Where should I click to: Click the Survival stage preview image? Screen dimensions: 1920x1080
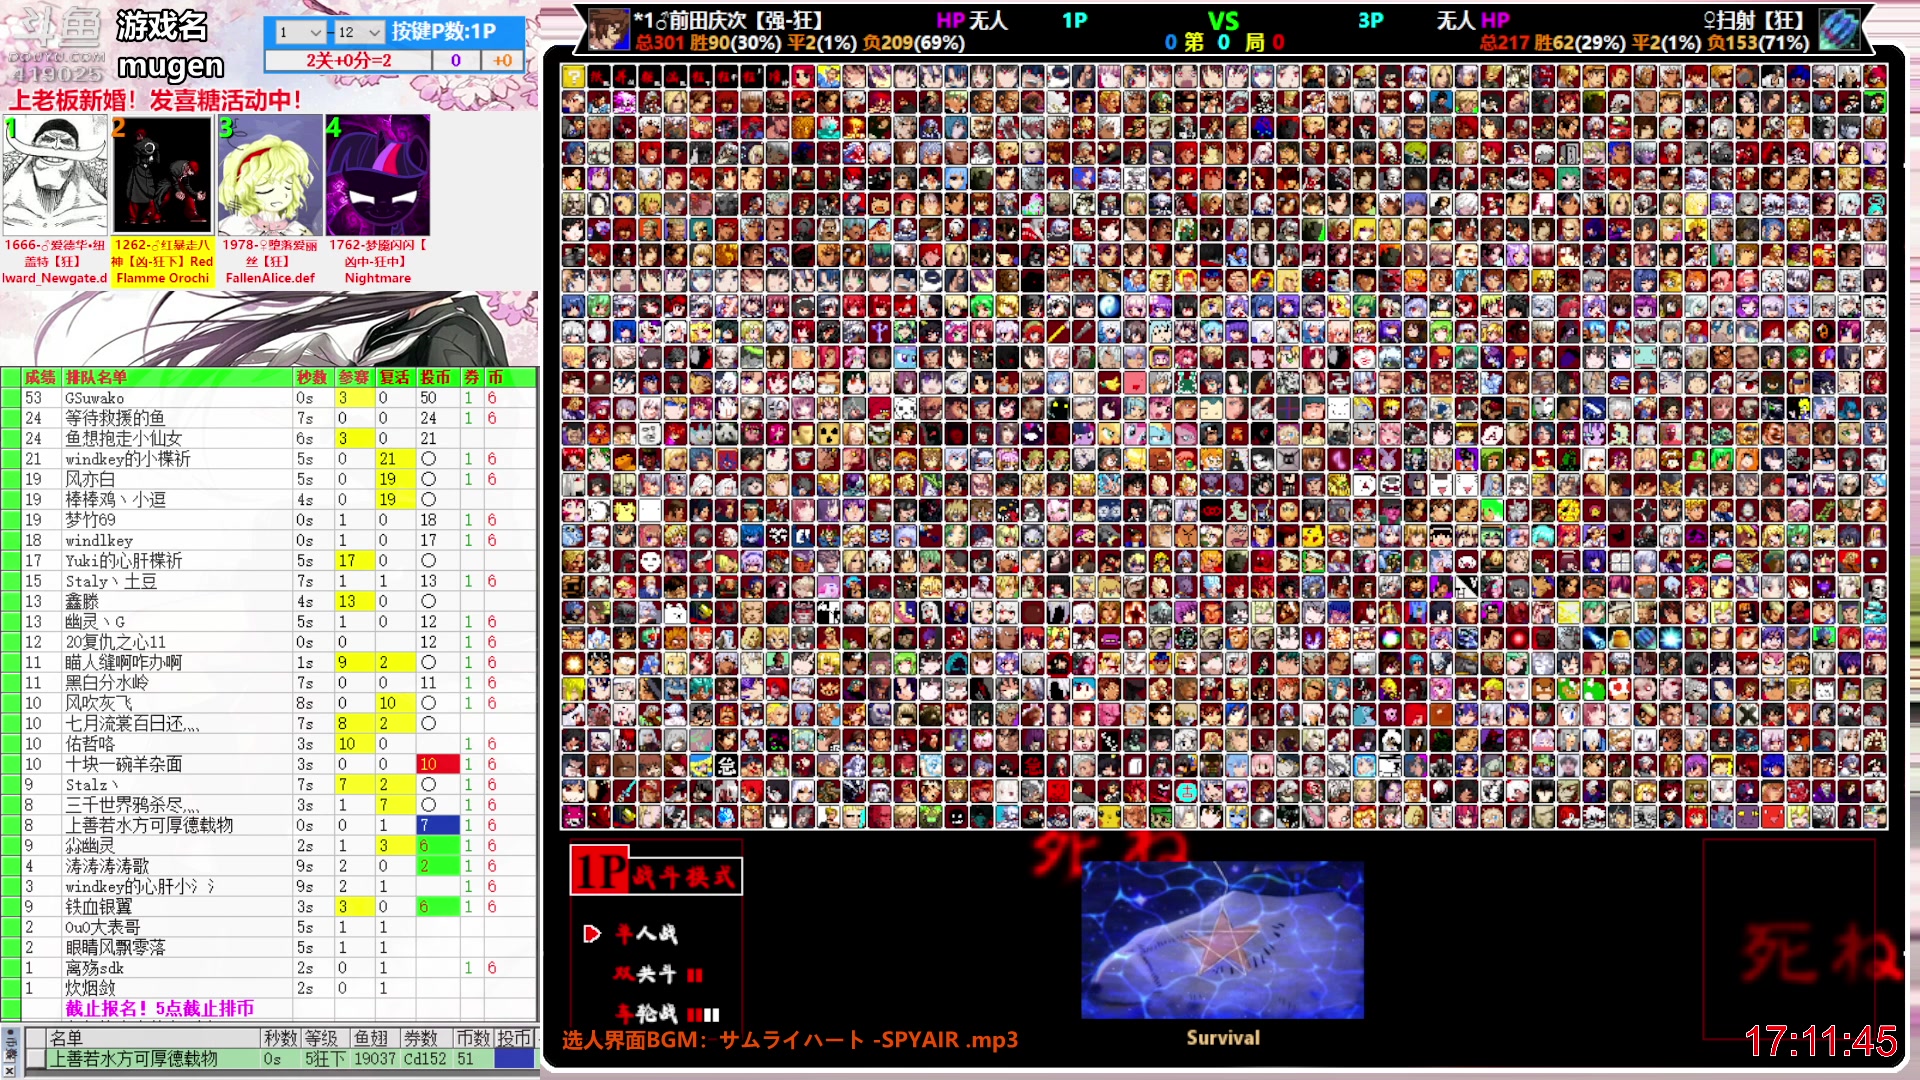[x=1222, y=940]
